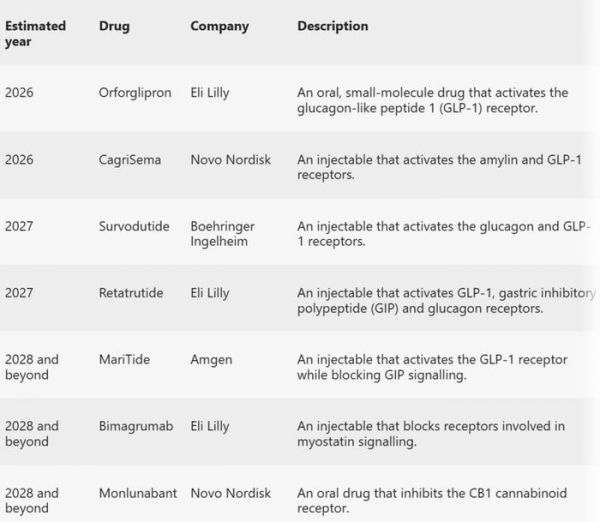Click the Monlunabant drug name
The height and width of the screenshot is (522, 600).
coord(138,493)
